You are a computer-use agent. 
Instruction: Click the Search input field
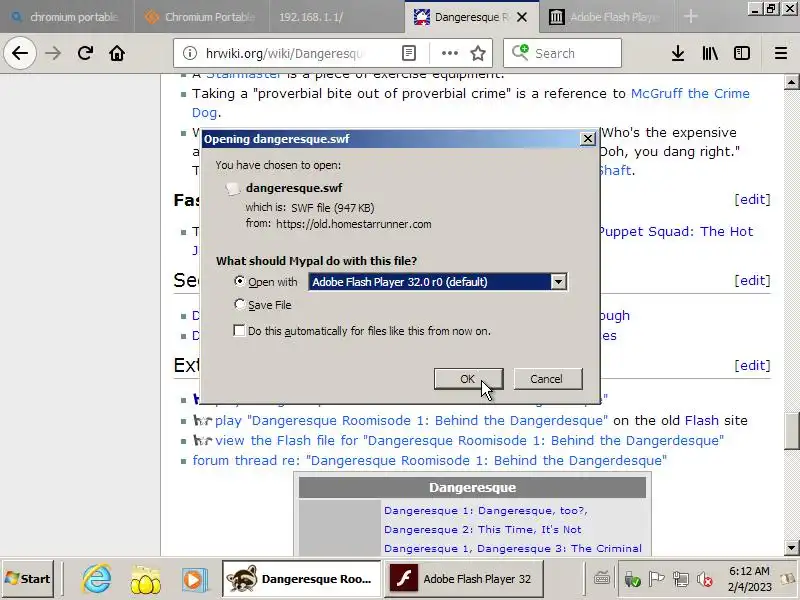[x=563, y=53]
